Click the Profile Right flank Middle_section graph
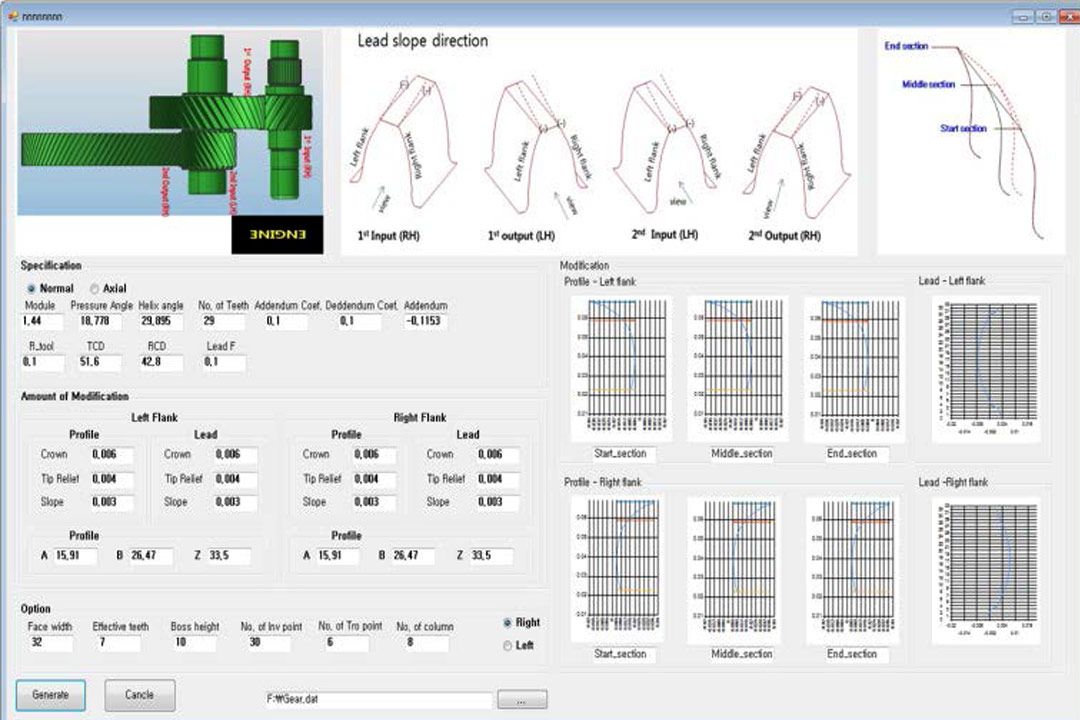The image size is (1080, 720). (x=737, y=570)
